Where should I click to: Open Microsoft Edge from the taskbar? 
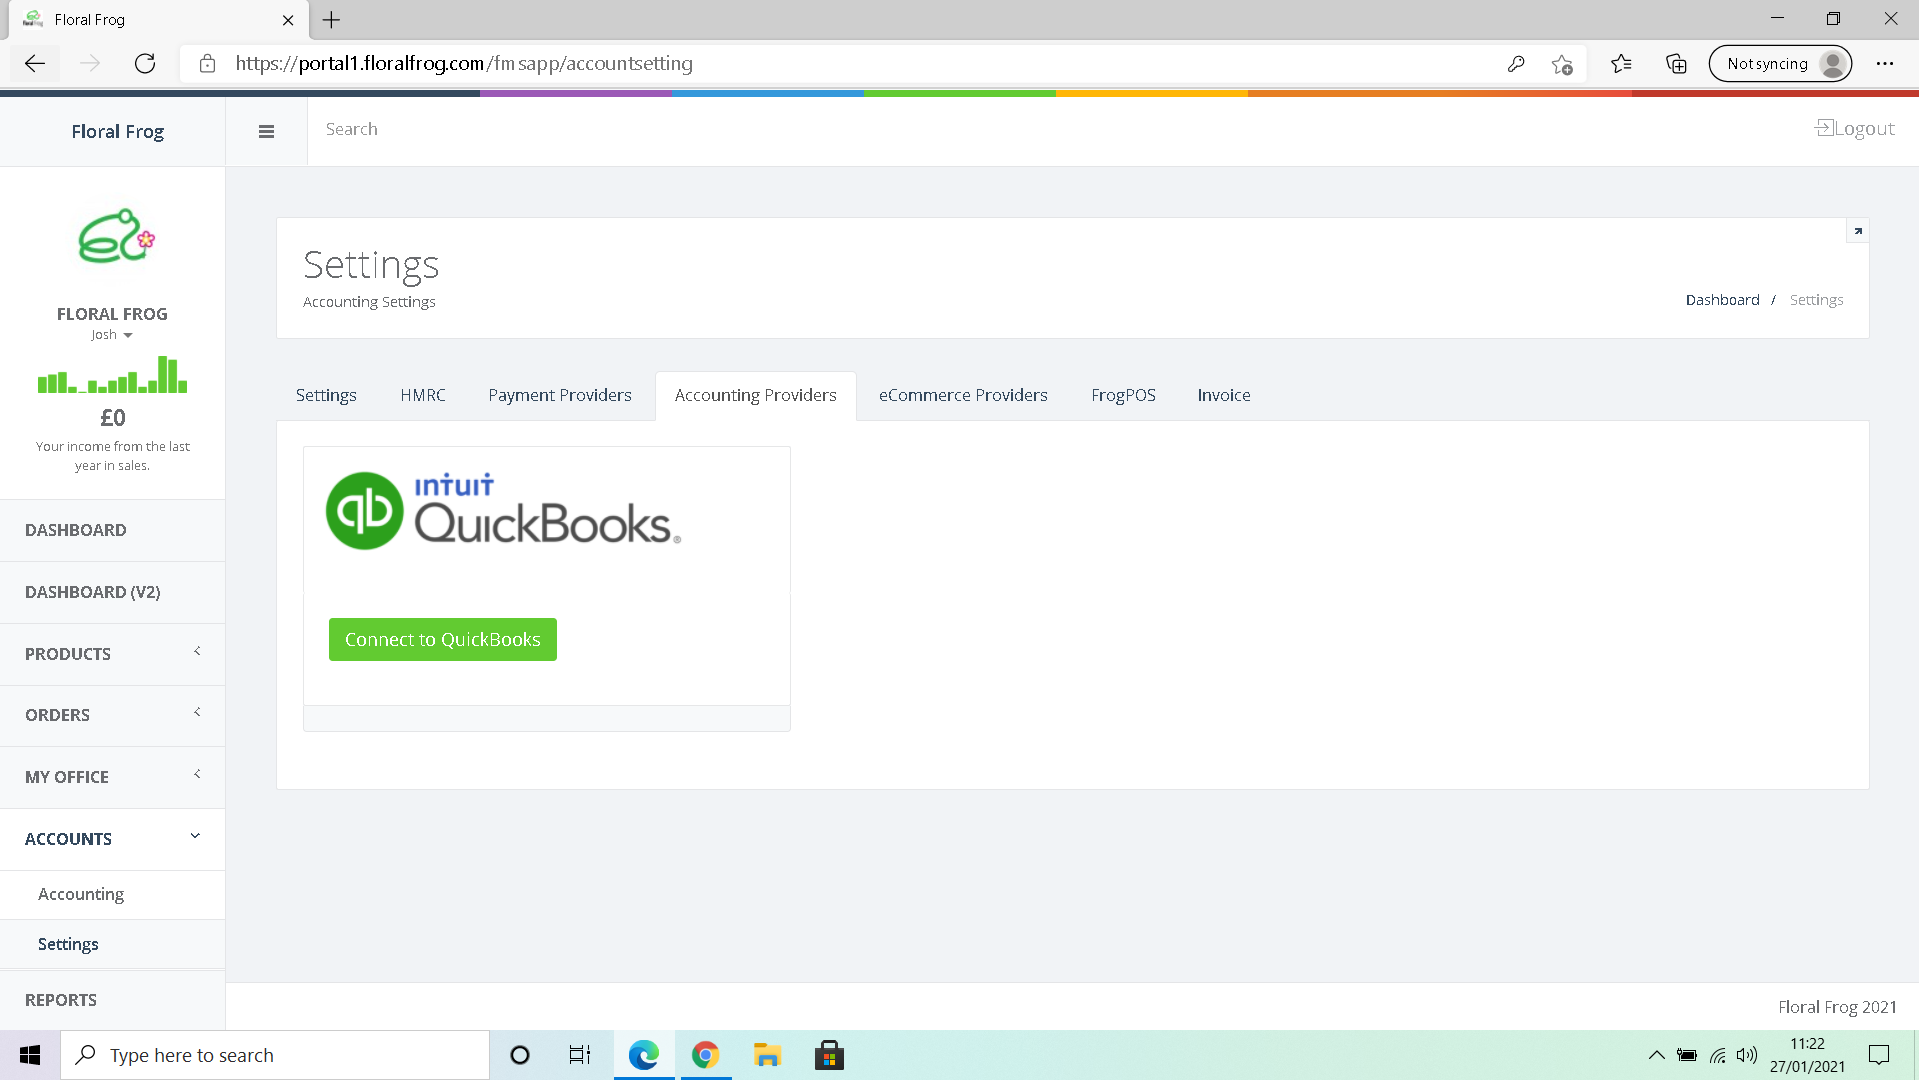click(x=643, y=1055)
